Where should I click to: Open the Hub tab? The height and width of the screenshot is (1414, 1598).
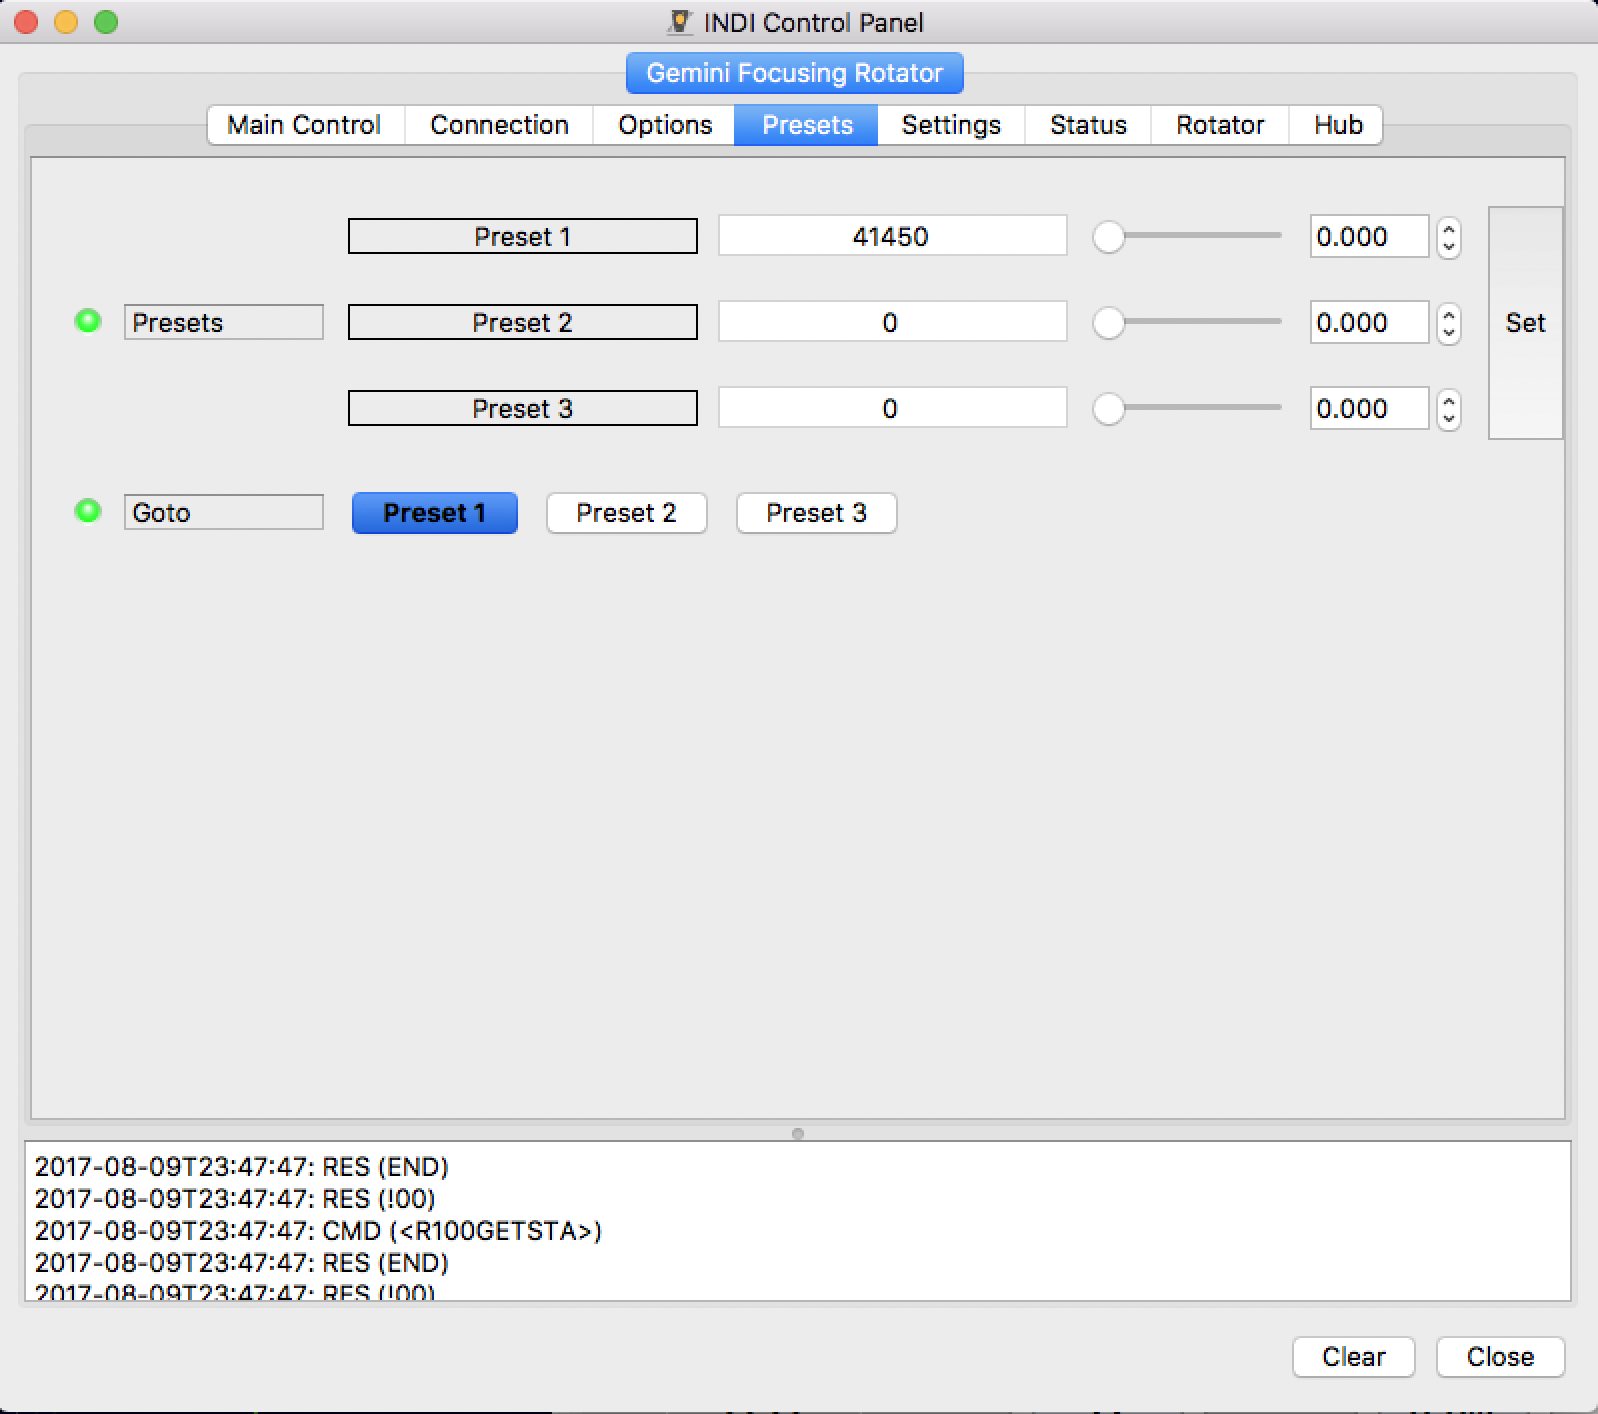point(1338,125)
